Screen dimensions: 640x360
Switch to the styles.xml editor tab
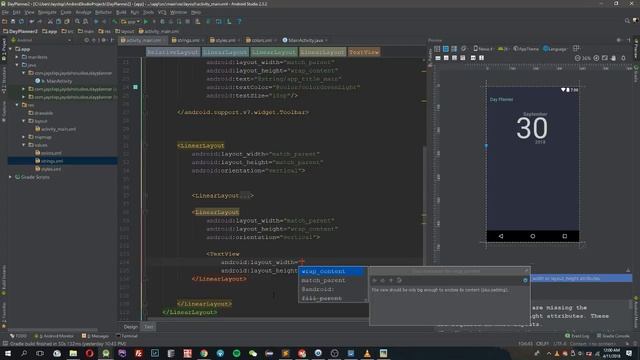click(223, 40)
